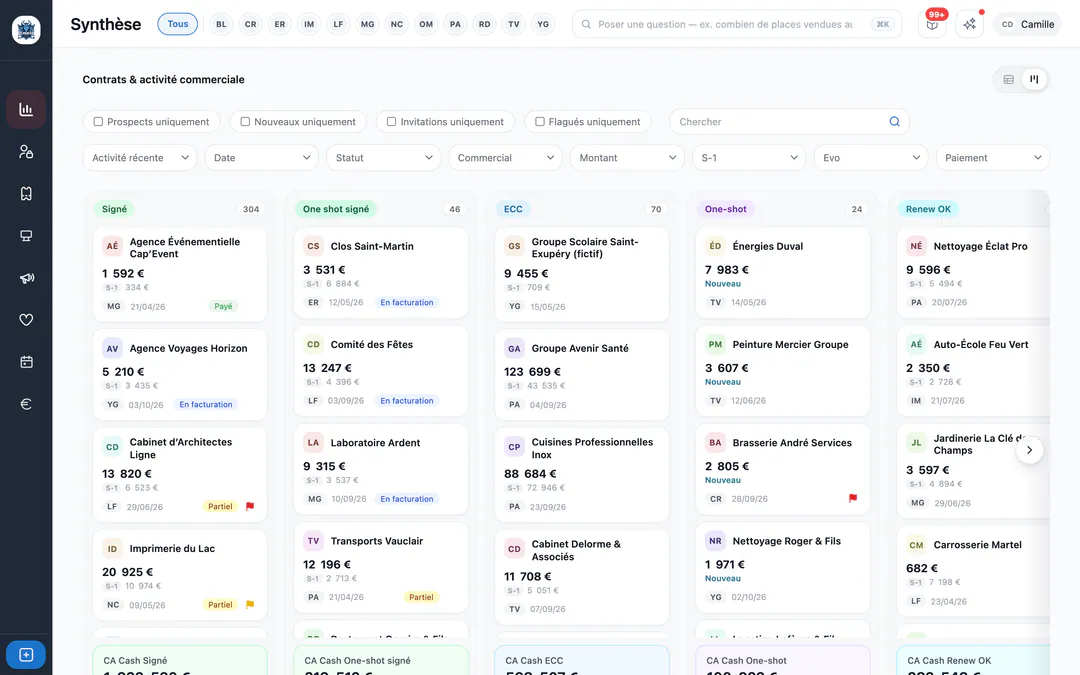Viewport: 1080px width, 675px height.
Task: Click the club logo at top of sidebar
Action: click(x=26, y=30)
